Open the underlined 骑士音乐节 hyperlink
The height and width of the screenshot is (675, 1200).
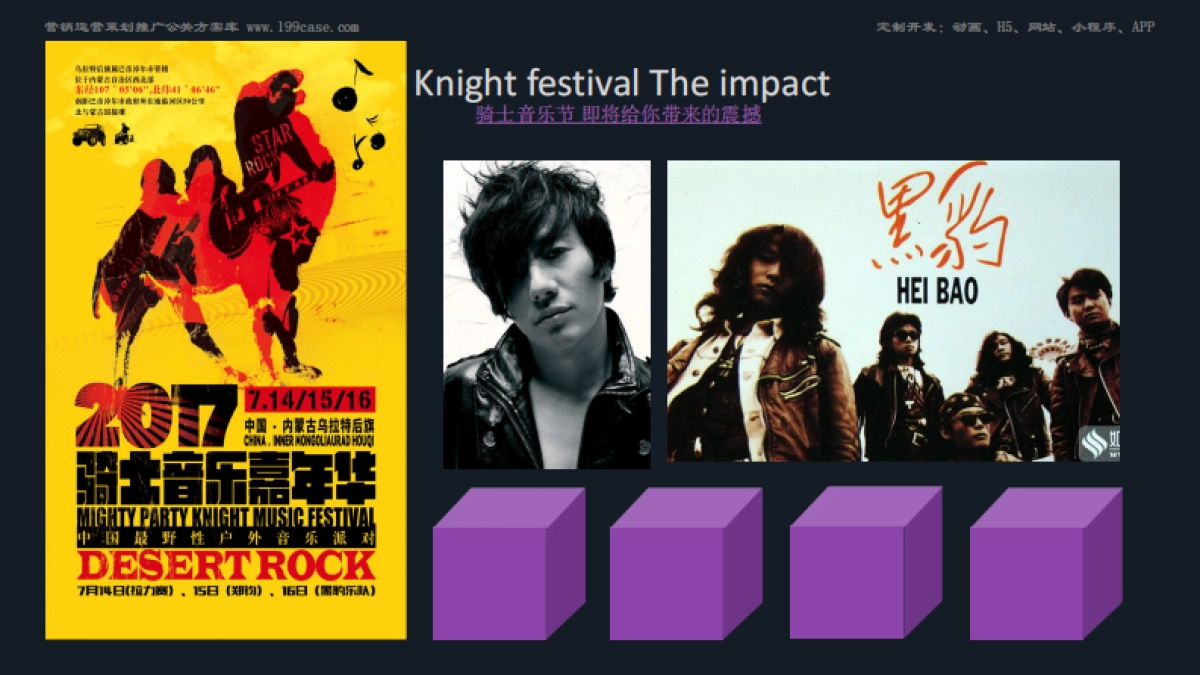pyautogui.click(x=618, y=115)
